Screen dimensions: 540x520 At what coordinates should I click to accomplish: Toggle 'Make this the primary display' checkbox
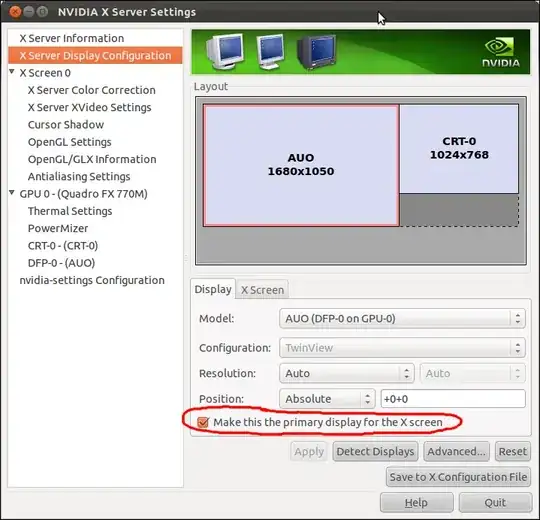tap(203, 422)
